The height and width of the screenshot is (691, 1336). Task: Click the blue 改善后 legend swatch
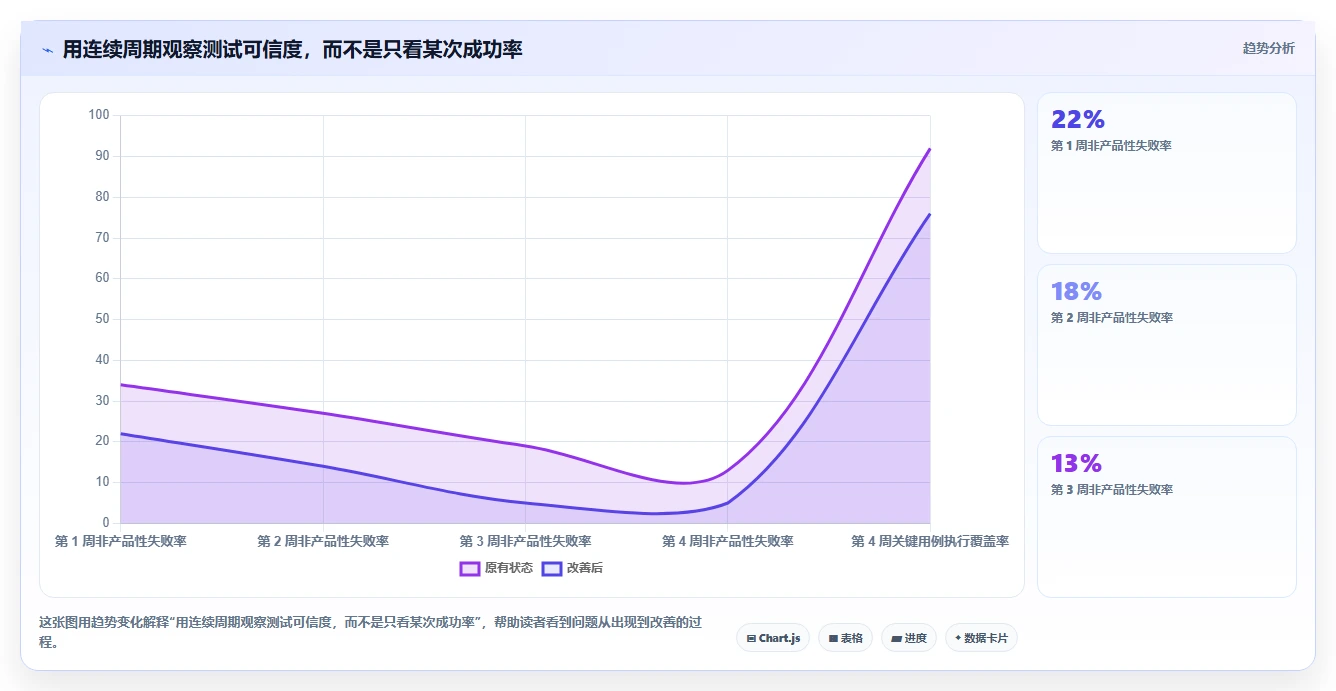(x=552, y=568)
